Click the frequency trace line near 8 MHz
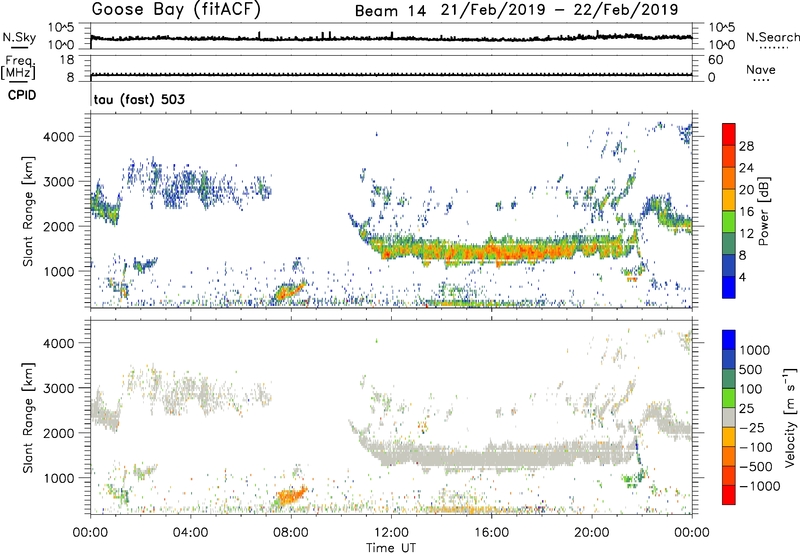 [x=391, y=75]
